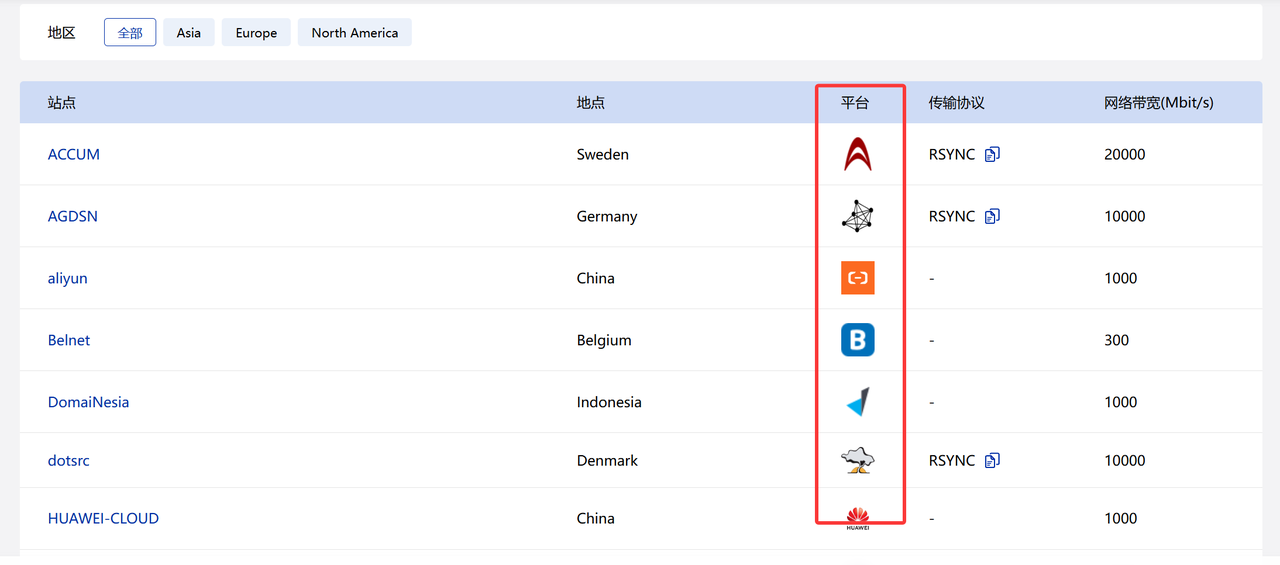
Task: Click 1000 bandwidth in DomaiNesia row
Action: click(1121, 402)
